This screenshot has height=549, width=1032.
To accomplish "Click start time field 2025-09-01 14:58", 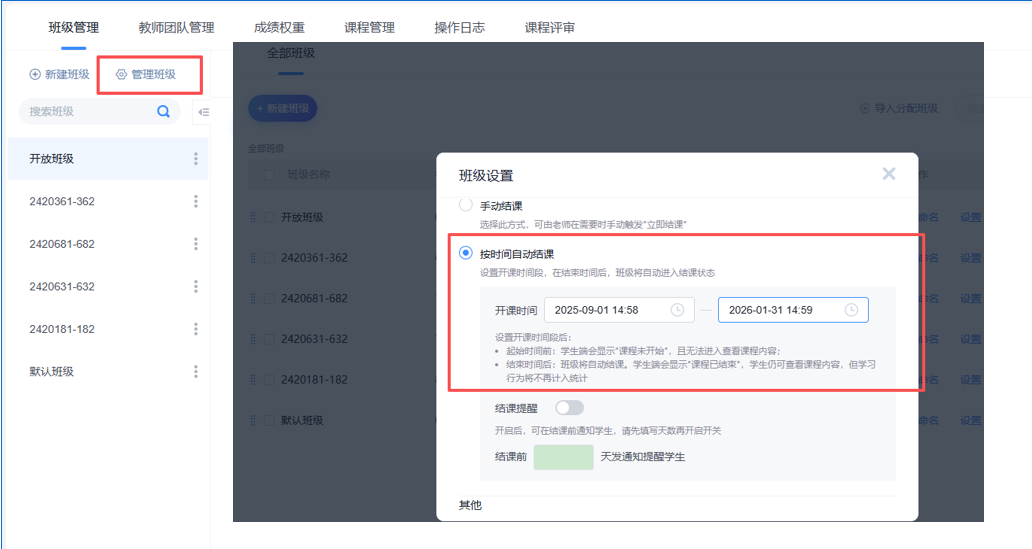I will [x=619, y=310].
